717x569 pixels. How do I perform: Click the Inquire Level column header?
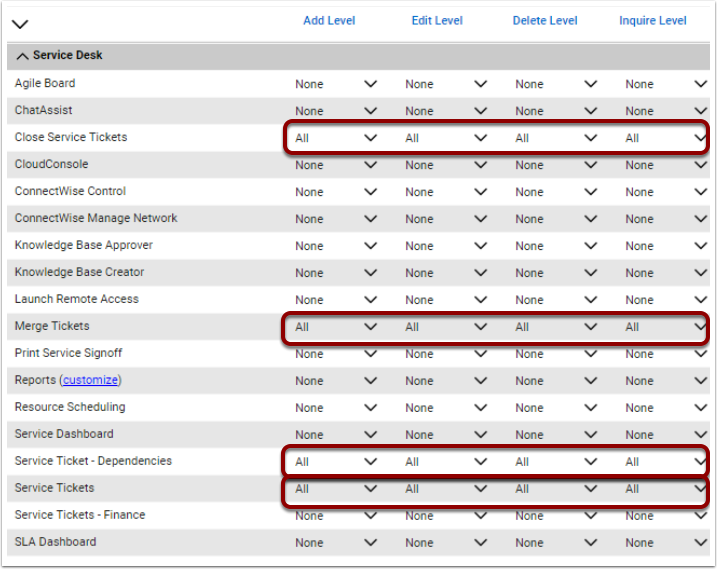point(653,21)
